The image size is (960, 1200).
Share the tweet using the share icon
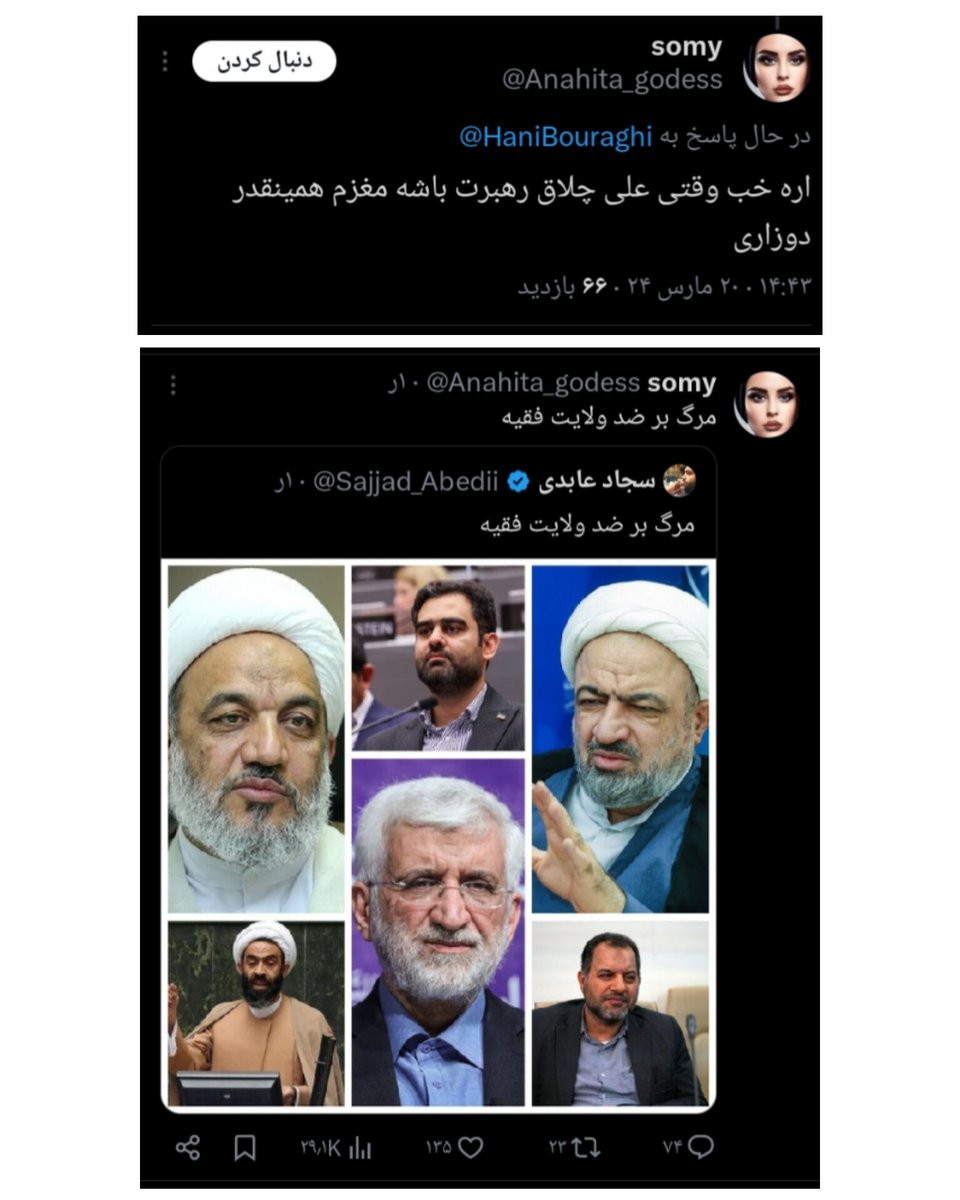coord(187,1148)
